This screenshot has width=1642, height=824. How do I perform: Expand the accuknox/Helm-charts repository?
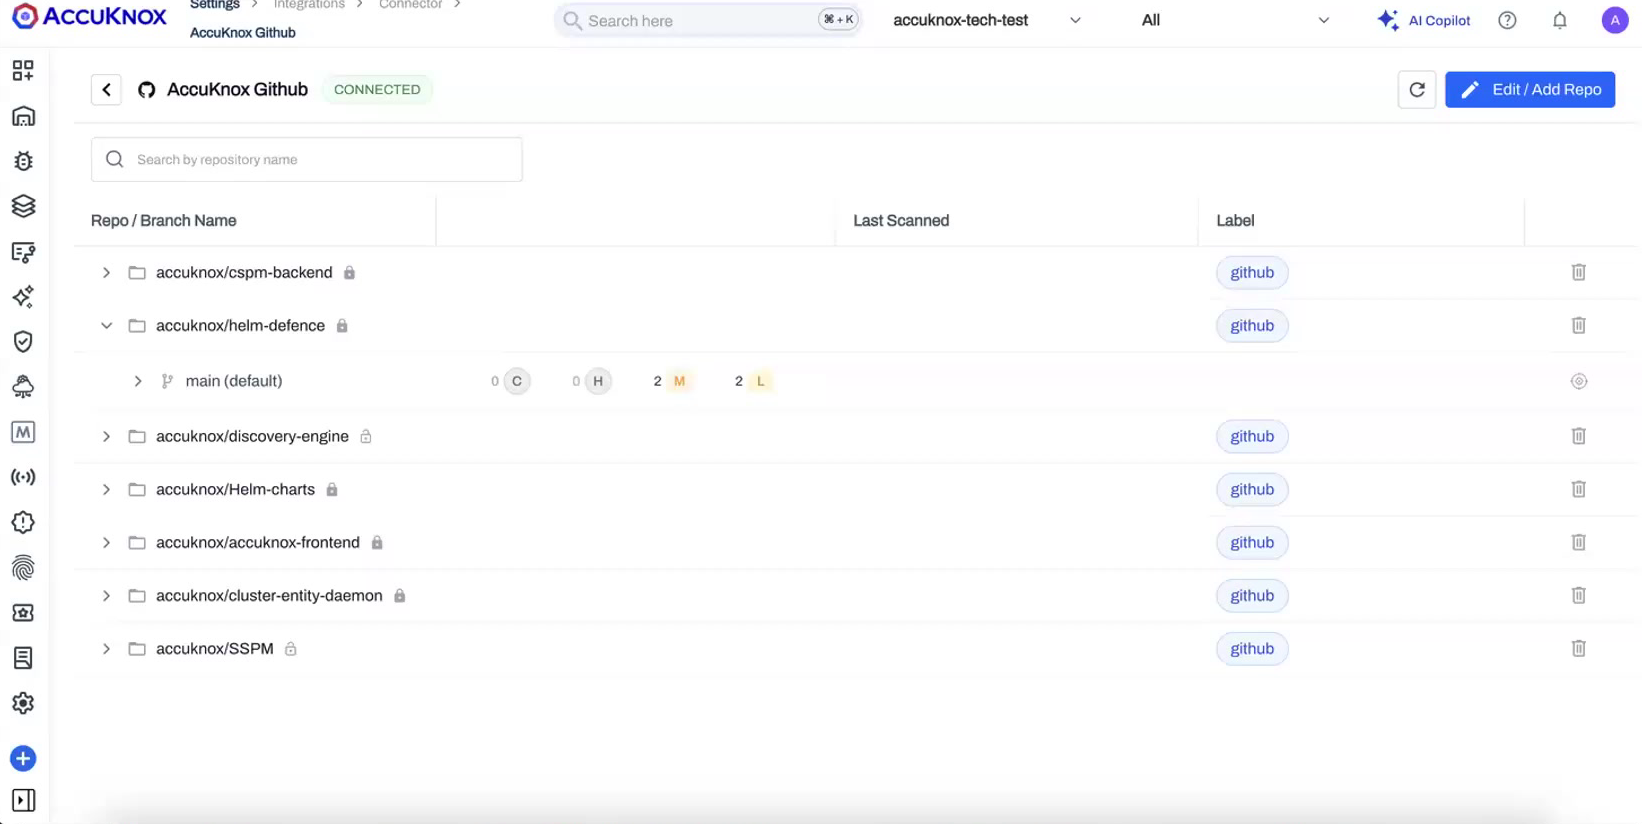tap(106, 490)
